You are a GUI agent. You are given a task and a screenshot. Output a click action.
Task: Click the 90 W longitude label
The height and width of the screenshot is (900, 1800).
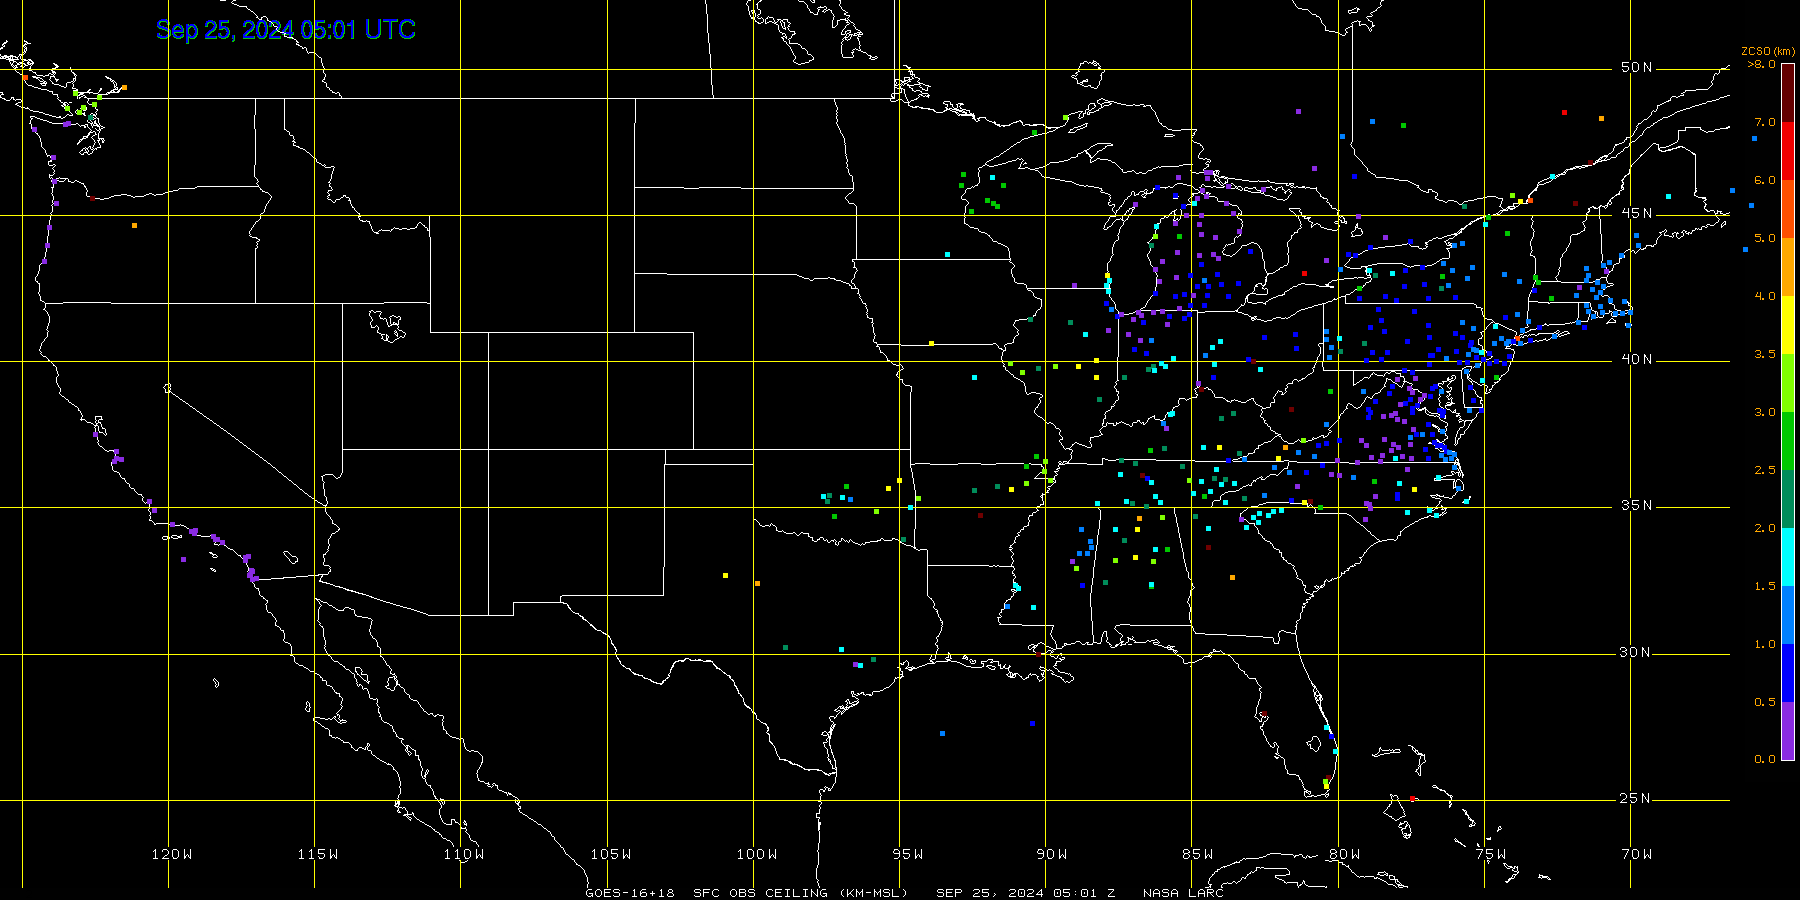coord(1052,854)
